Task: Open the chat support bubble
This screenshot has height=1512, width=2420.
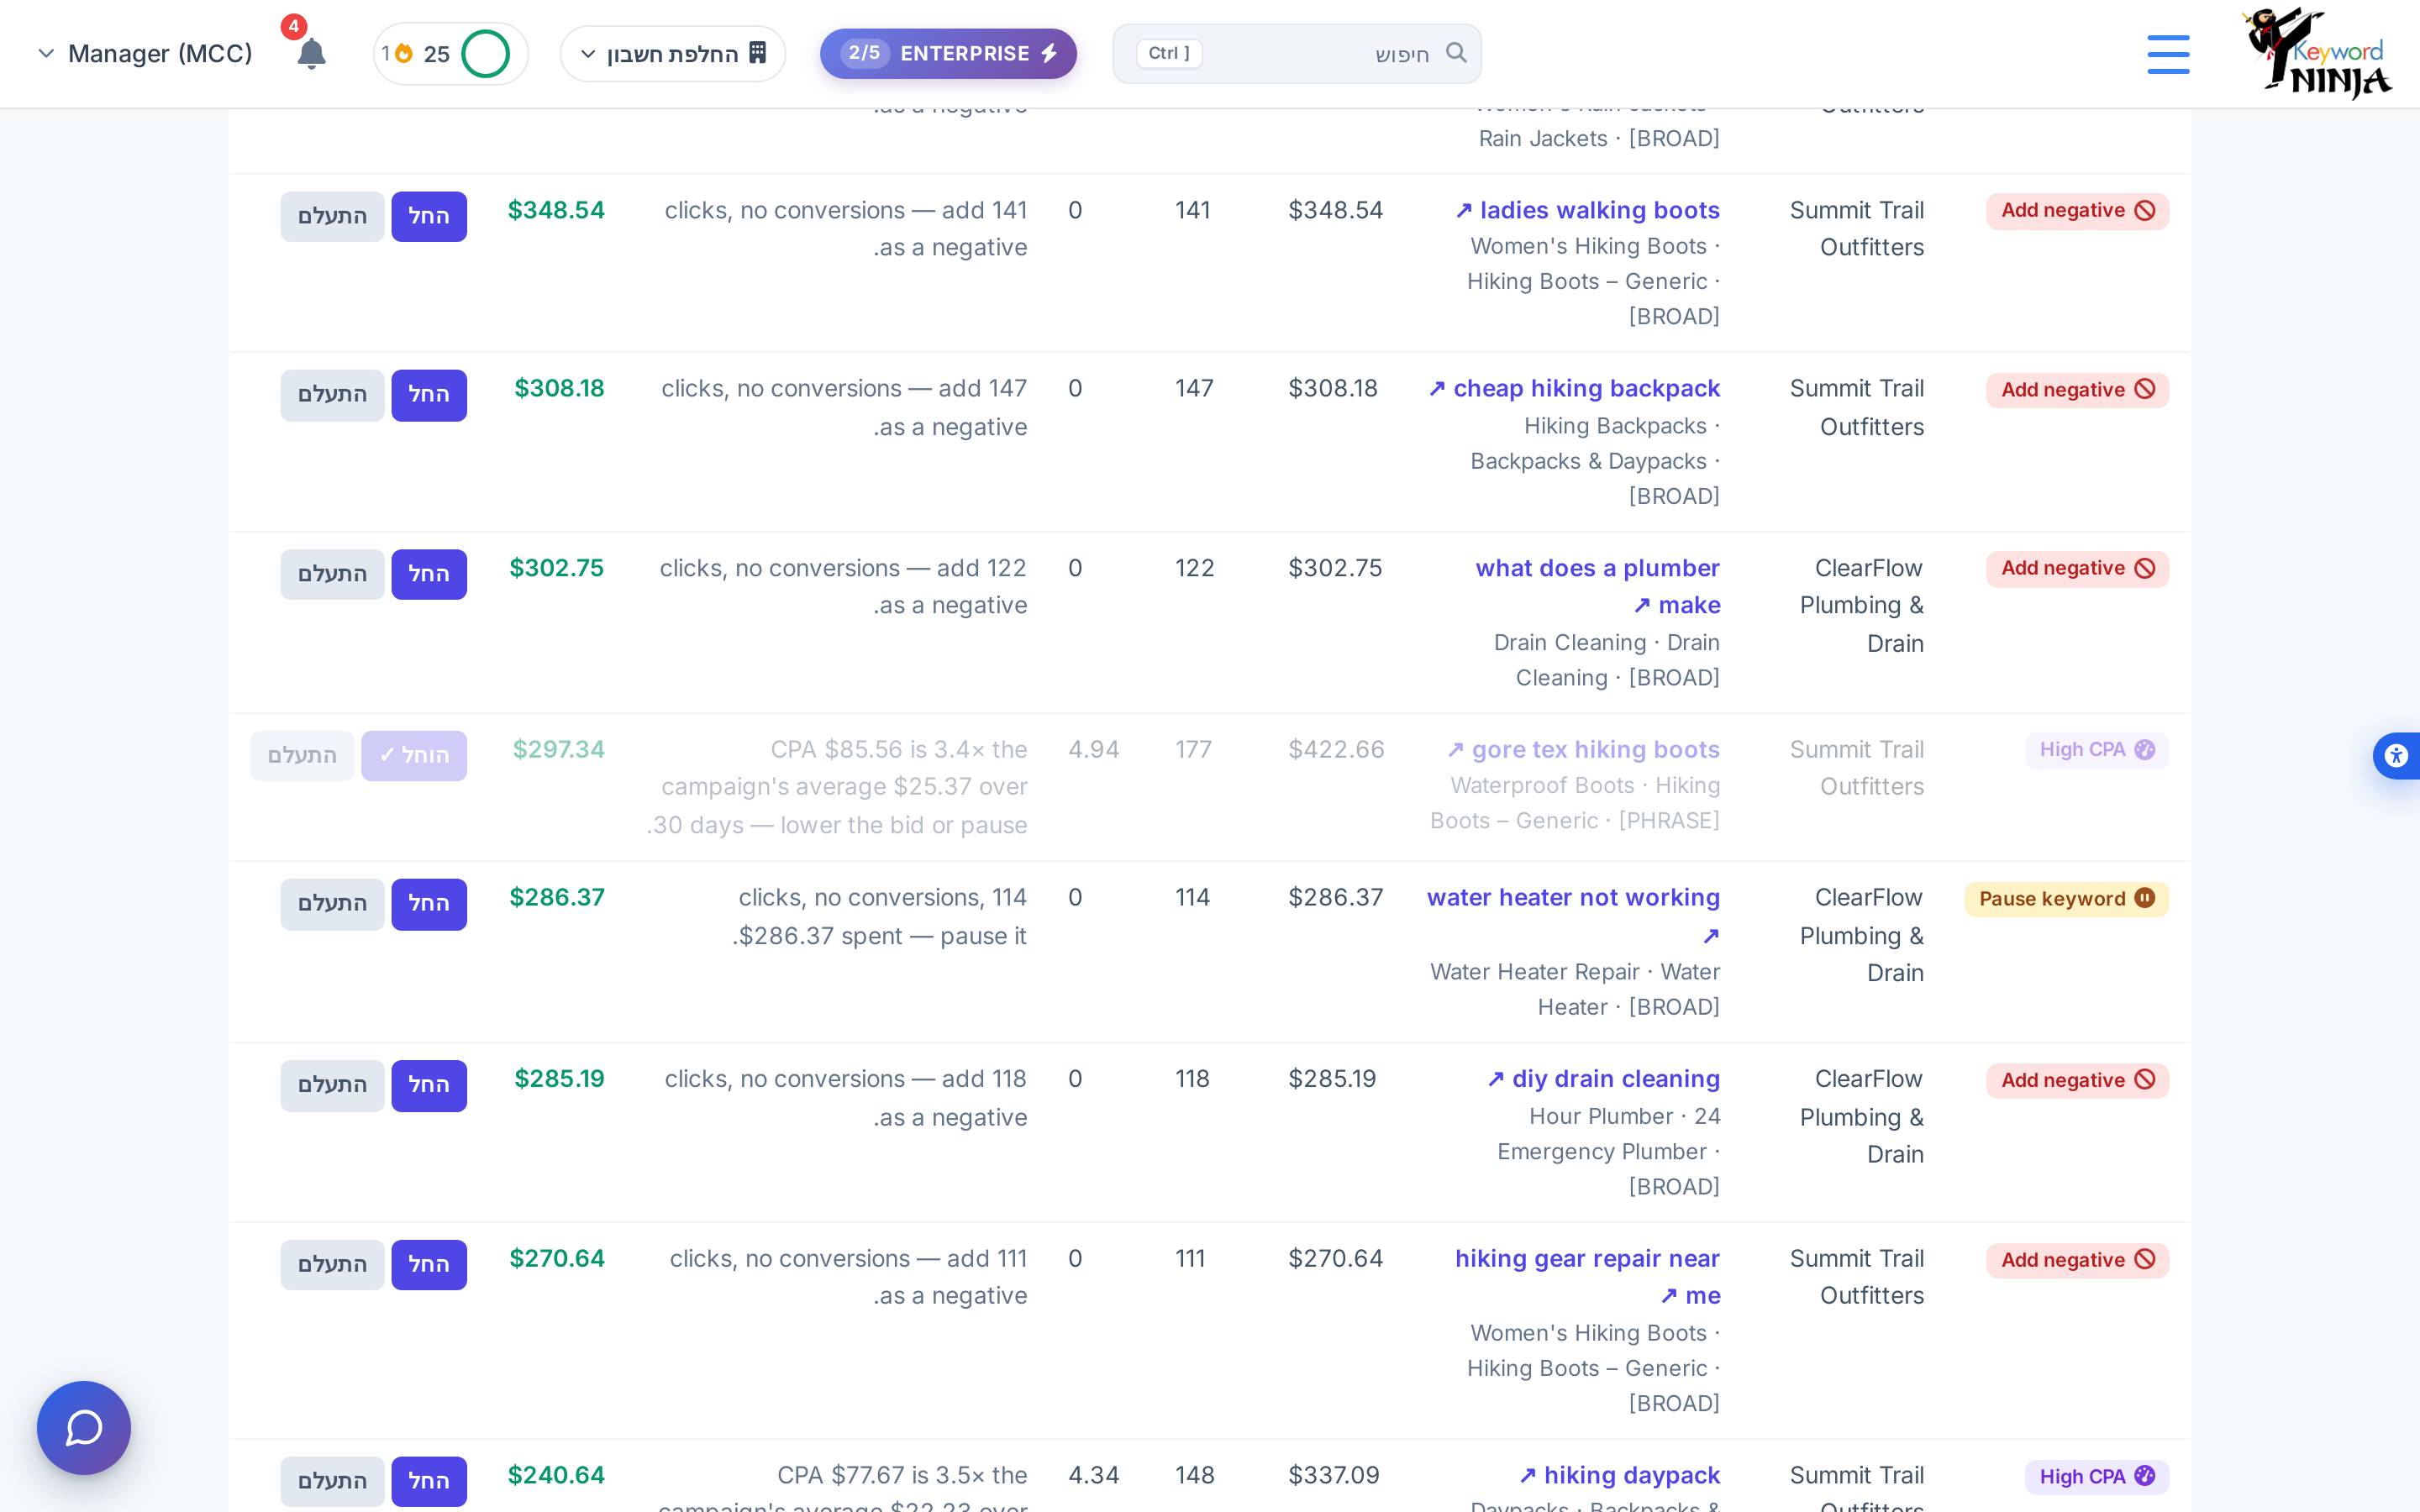Action: coord(84,1427)
